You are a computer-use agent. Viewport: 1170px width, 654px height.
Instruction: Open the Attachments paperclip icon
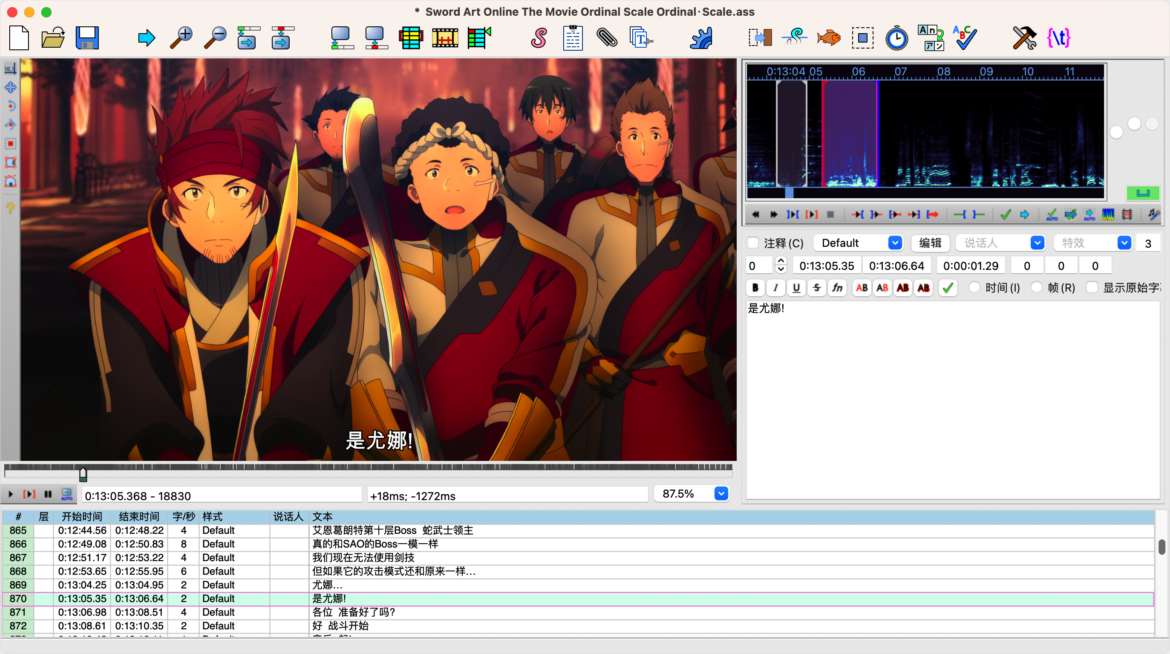[x=607, y=37]
